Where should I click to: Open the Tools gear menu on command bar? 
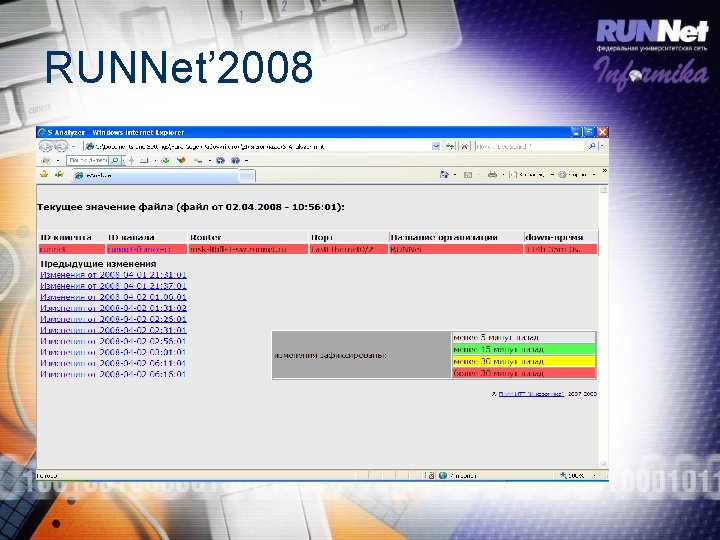click(x=576, y=174)
